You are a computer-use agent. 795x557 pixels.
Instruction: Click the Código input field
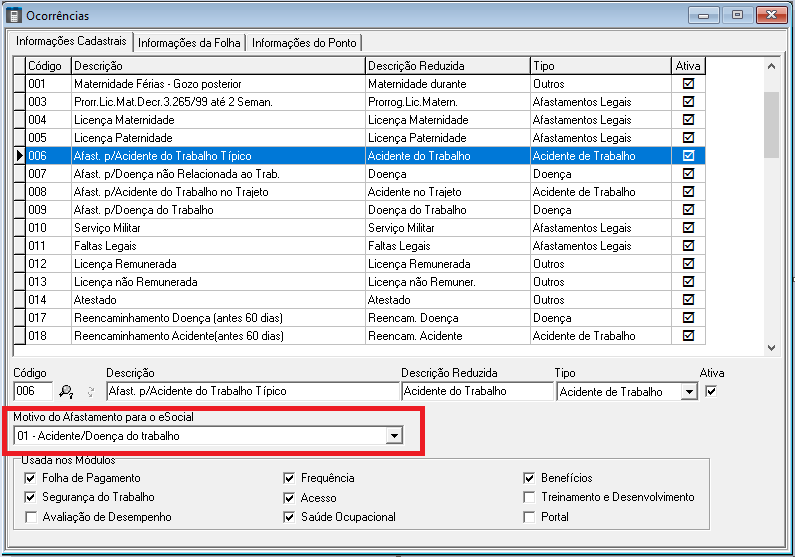(x=33, y=392)
